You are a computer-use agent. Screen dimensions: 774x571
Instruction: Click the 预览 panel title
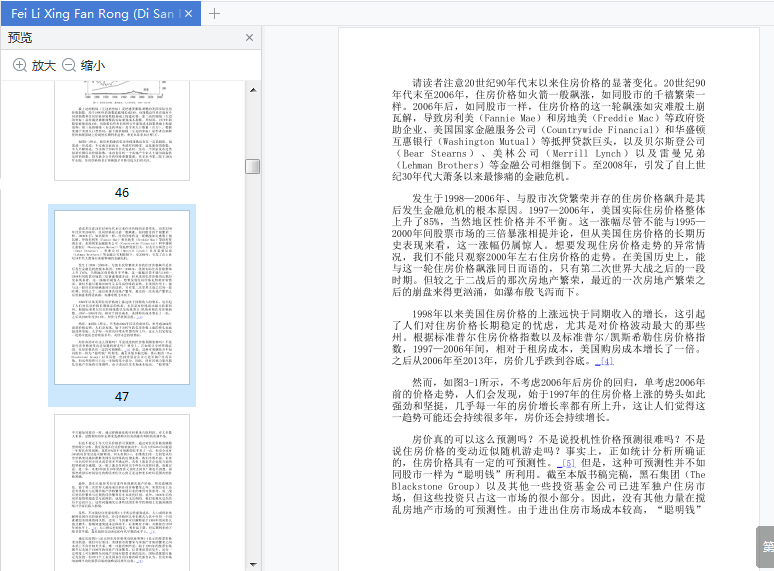20,38
